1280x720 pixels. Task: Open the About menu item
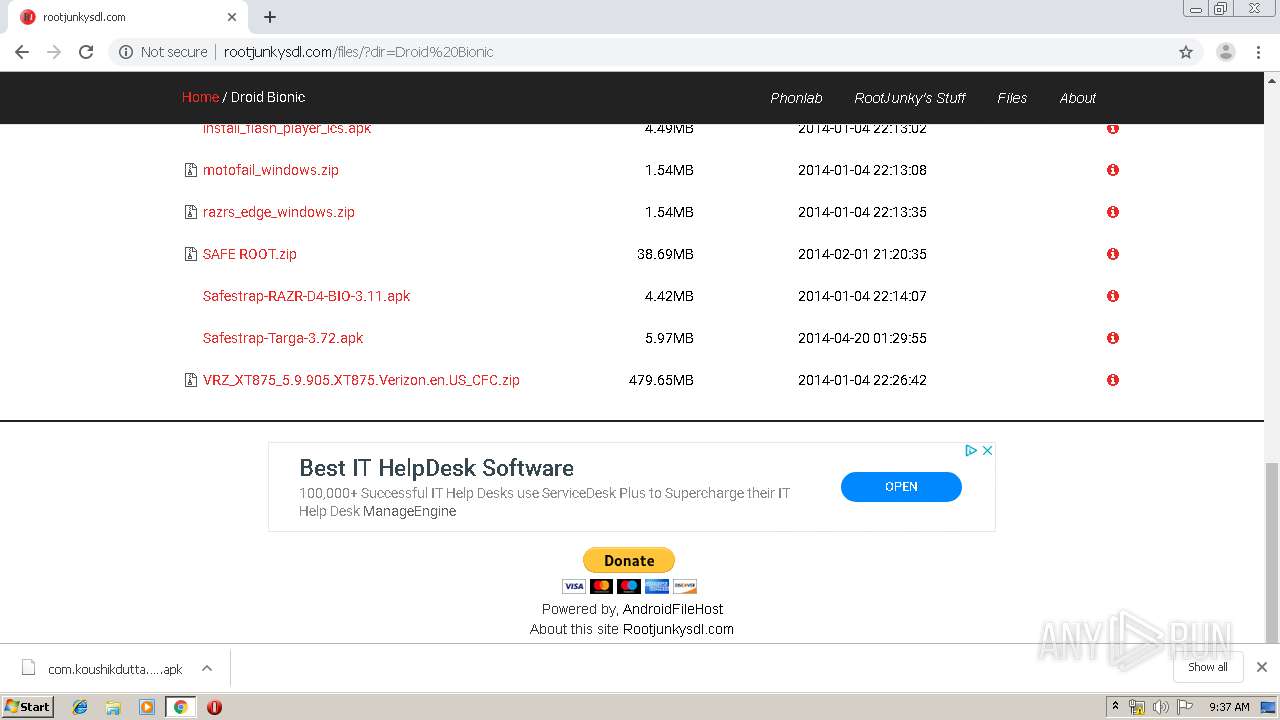pos(1078,98)
